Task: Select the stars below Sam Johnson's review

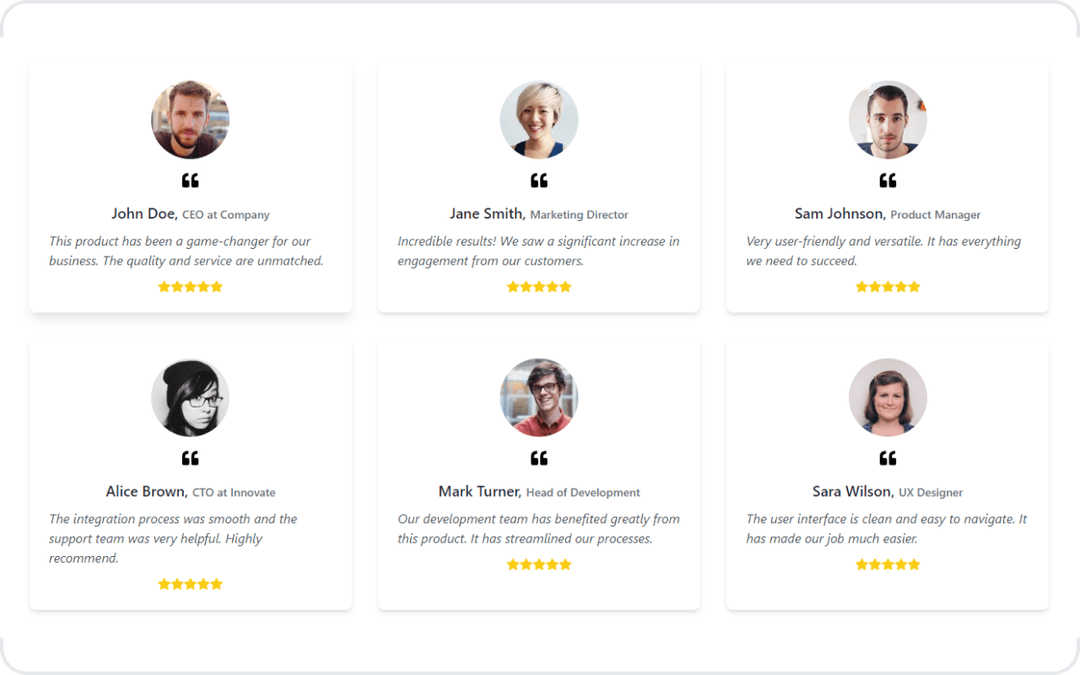Action: pos(887,287)
